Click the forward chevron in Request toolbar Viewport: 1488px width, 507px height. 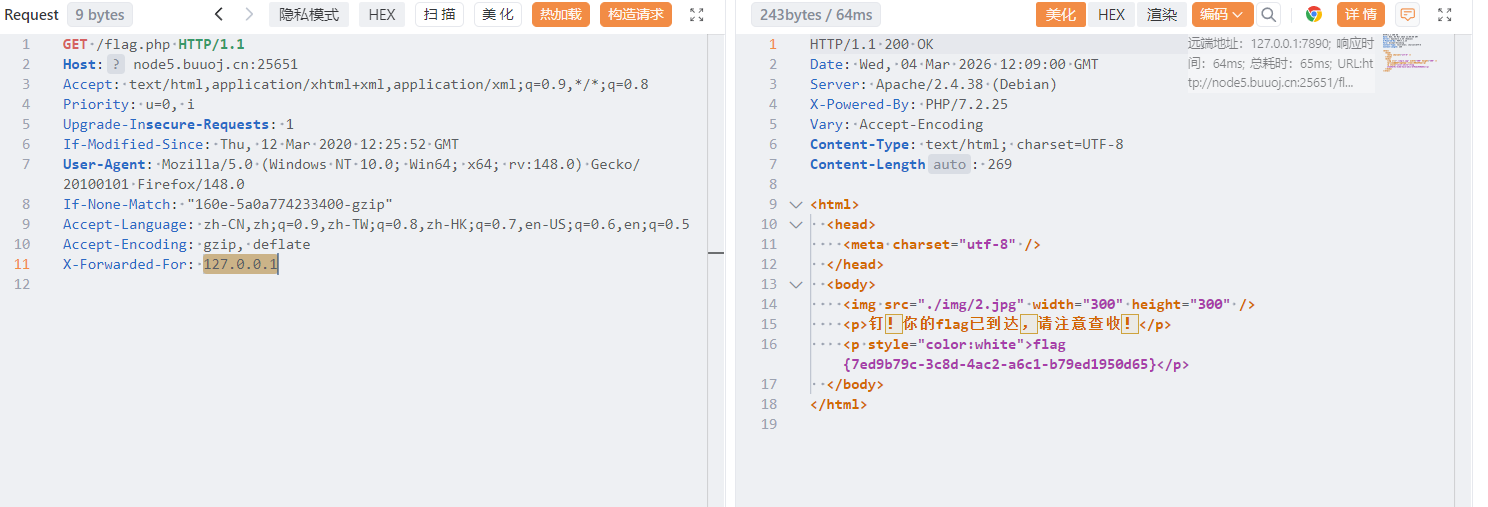click(x=250, y=15)
